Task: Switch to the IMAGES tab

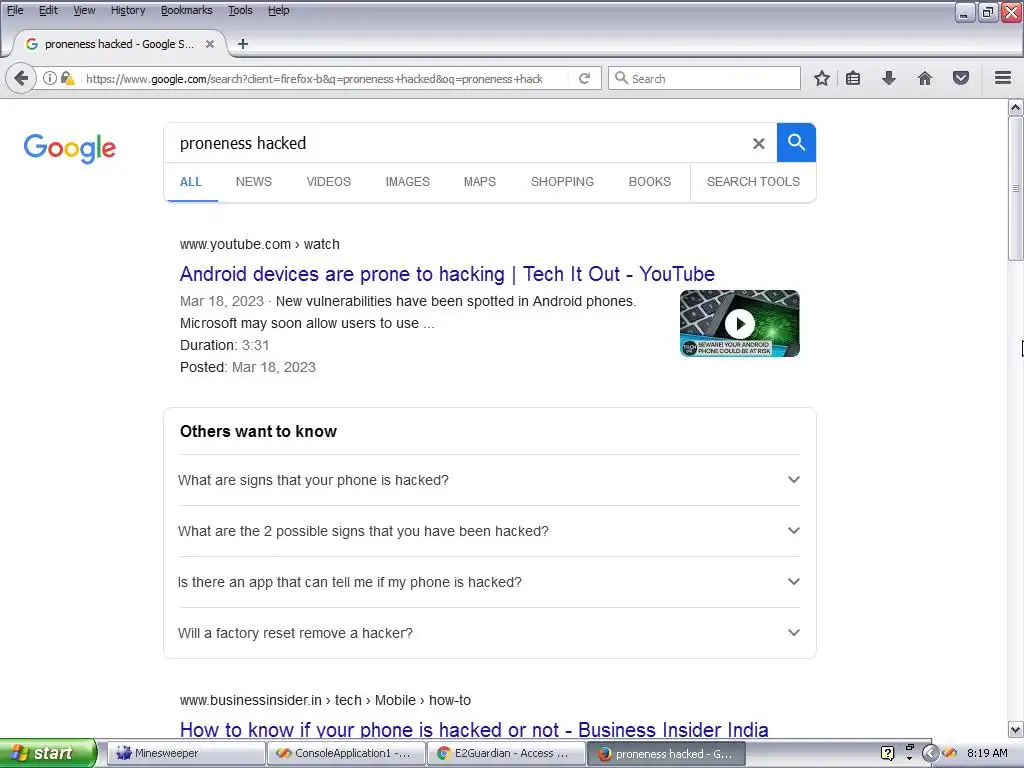Action: coord(408,182)
